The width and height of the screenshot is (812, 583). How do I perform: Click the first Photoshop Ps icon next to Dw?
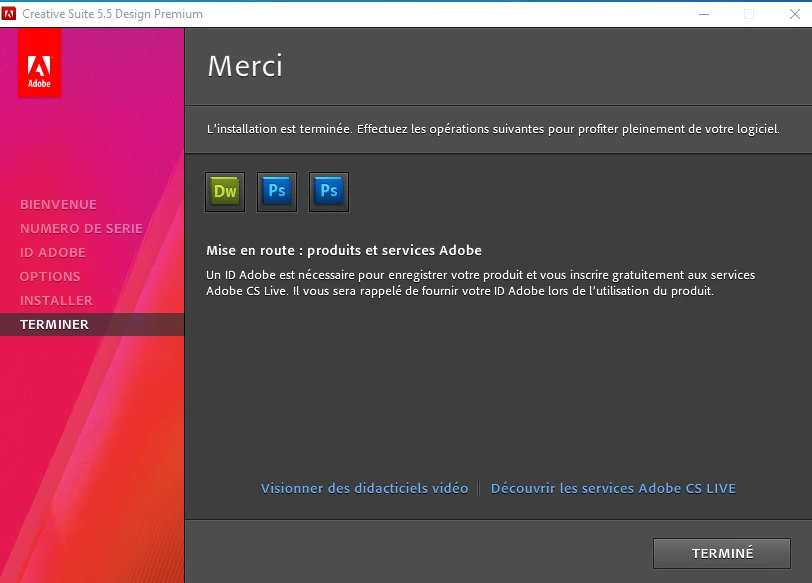click(x=277, y=192)
